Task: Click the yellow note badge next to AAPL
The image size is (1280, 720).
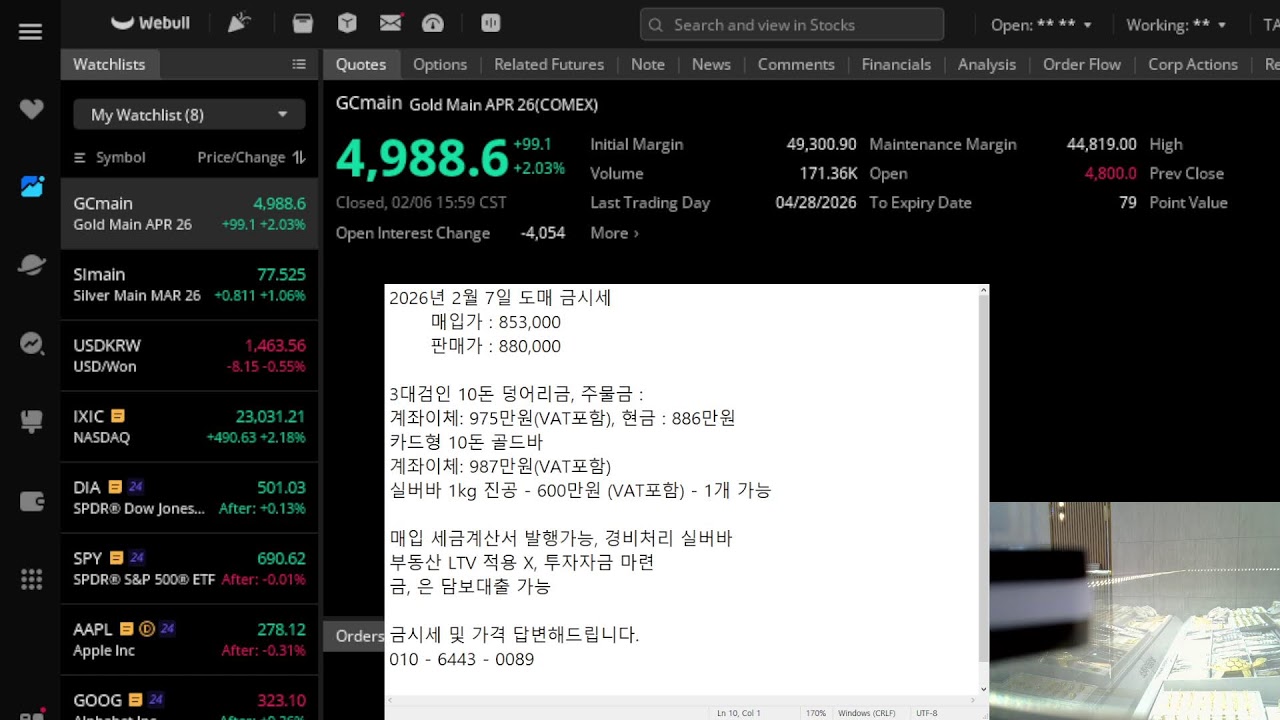Action: point(127,629)
